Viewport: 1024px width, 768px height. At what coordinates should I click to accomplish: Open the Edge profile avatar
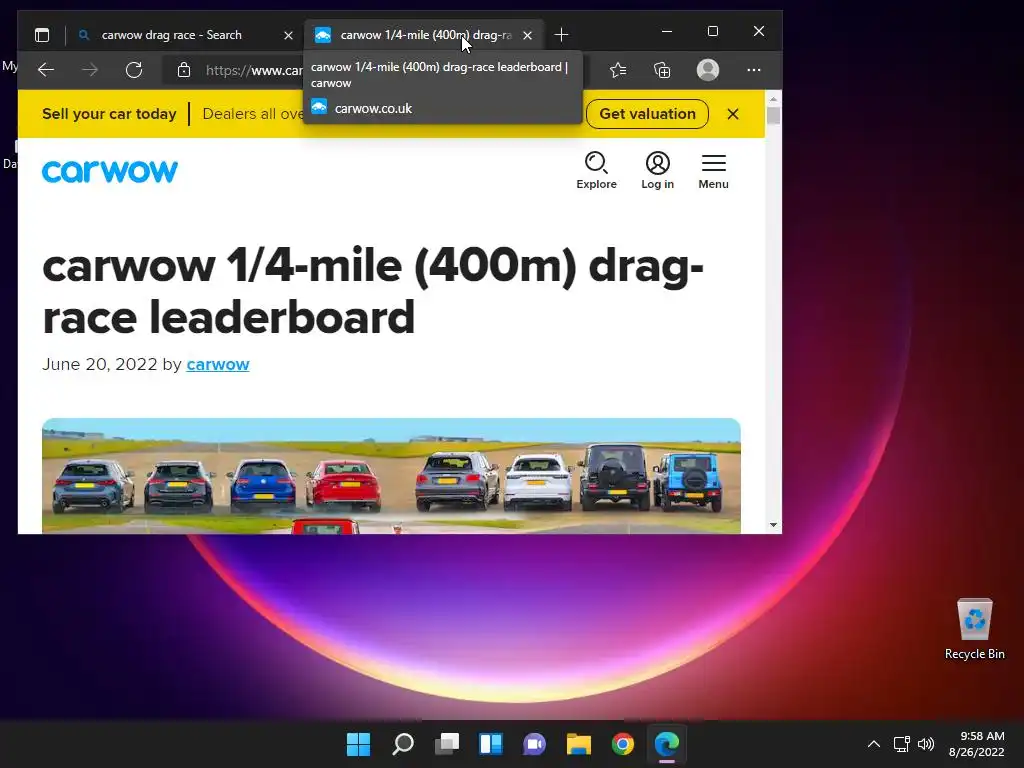708,70
